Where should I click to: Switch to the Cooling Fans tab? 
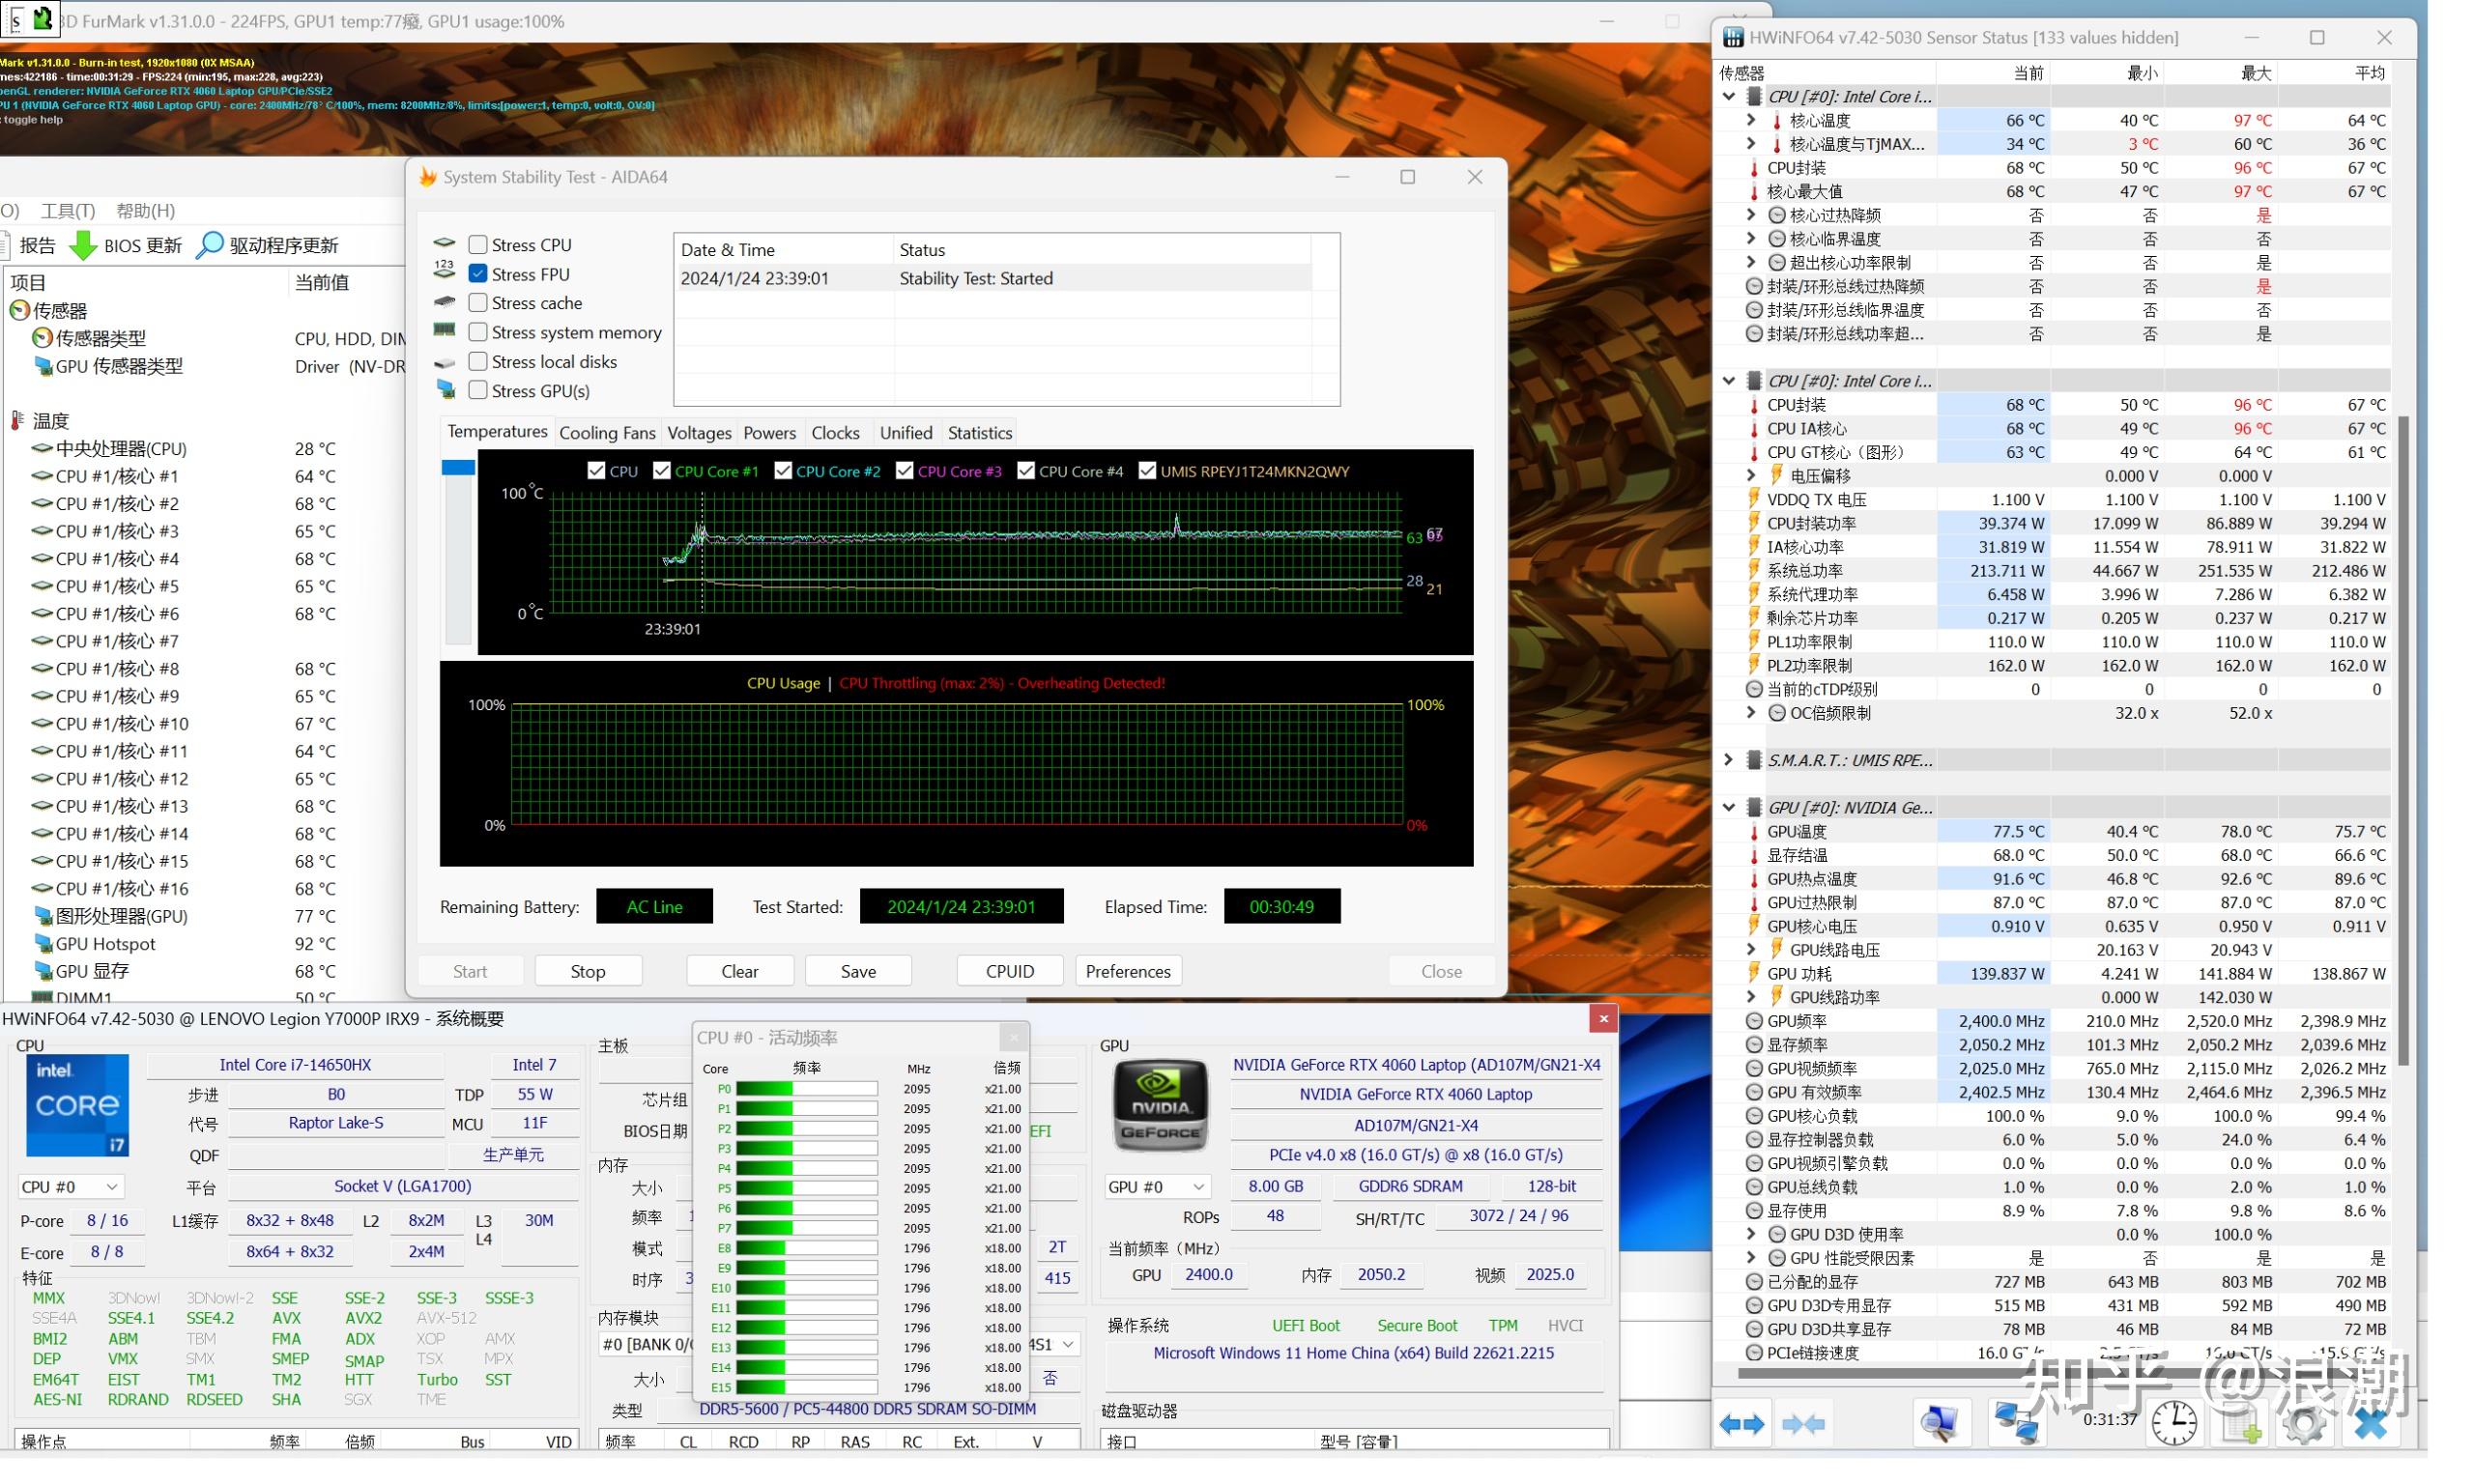point(607,433)
